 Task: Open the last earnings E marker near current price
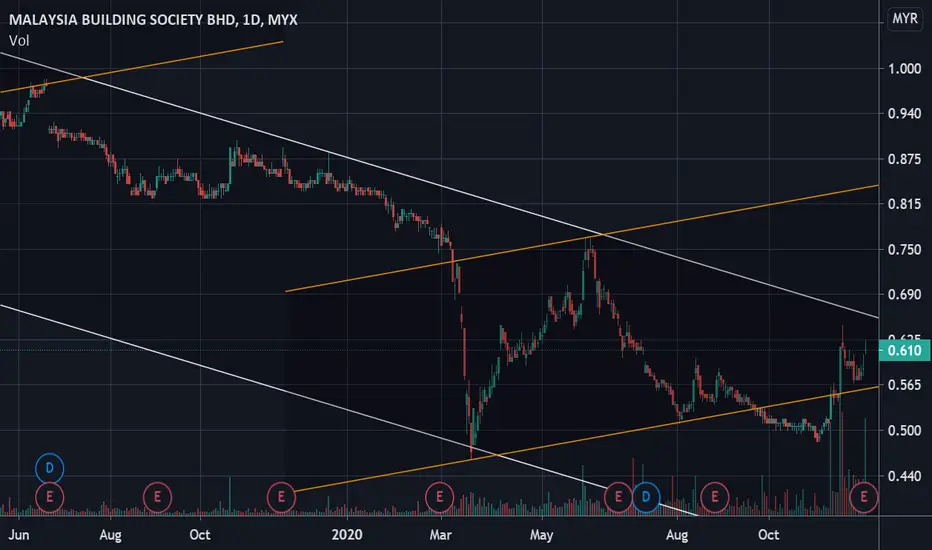point(864,496)
